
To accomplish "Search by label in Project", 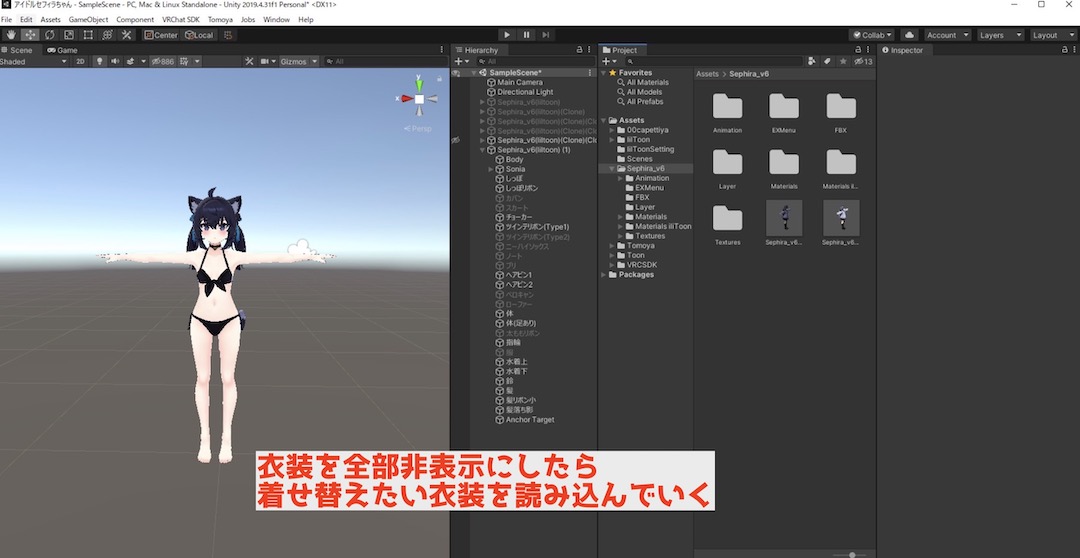I will 827,61.
